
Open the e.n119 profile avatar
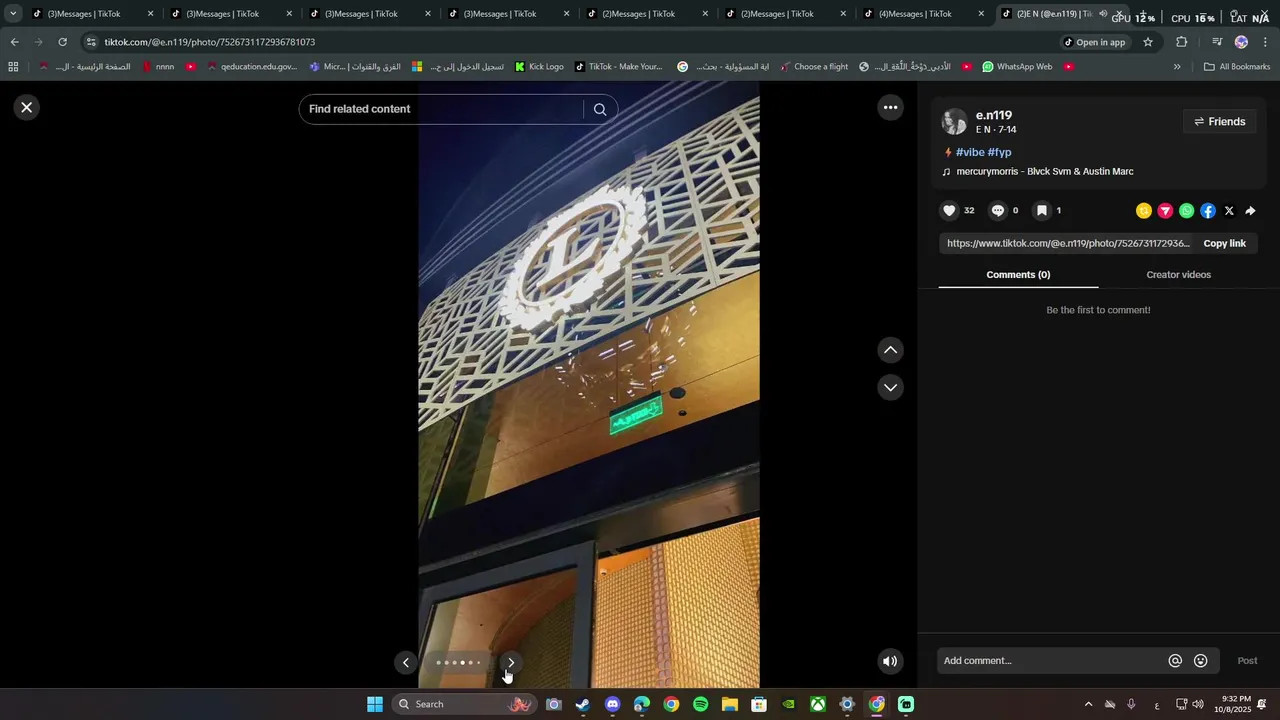955,122
